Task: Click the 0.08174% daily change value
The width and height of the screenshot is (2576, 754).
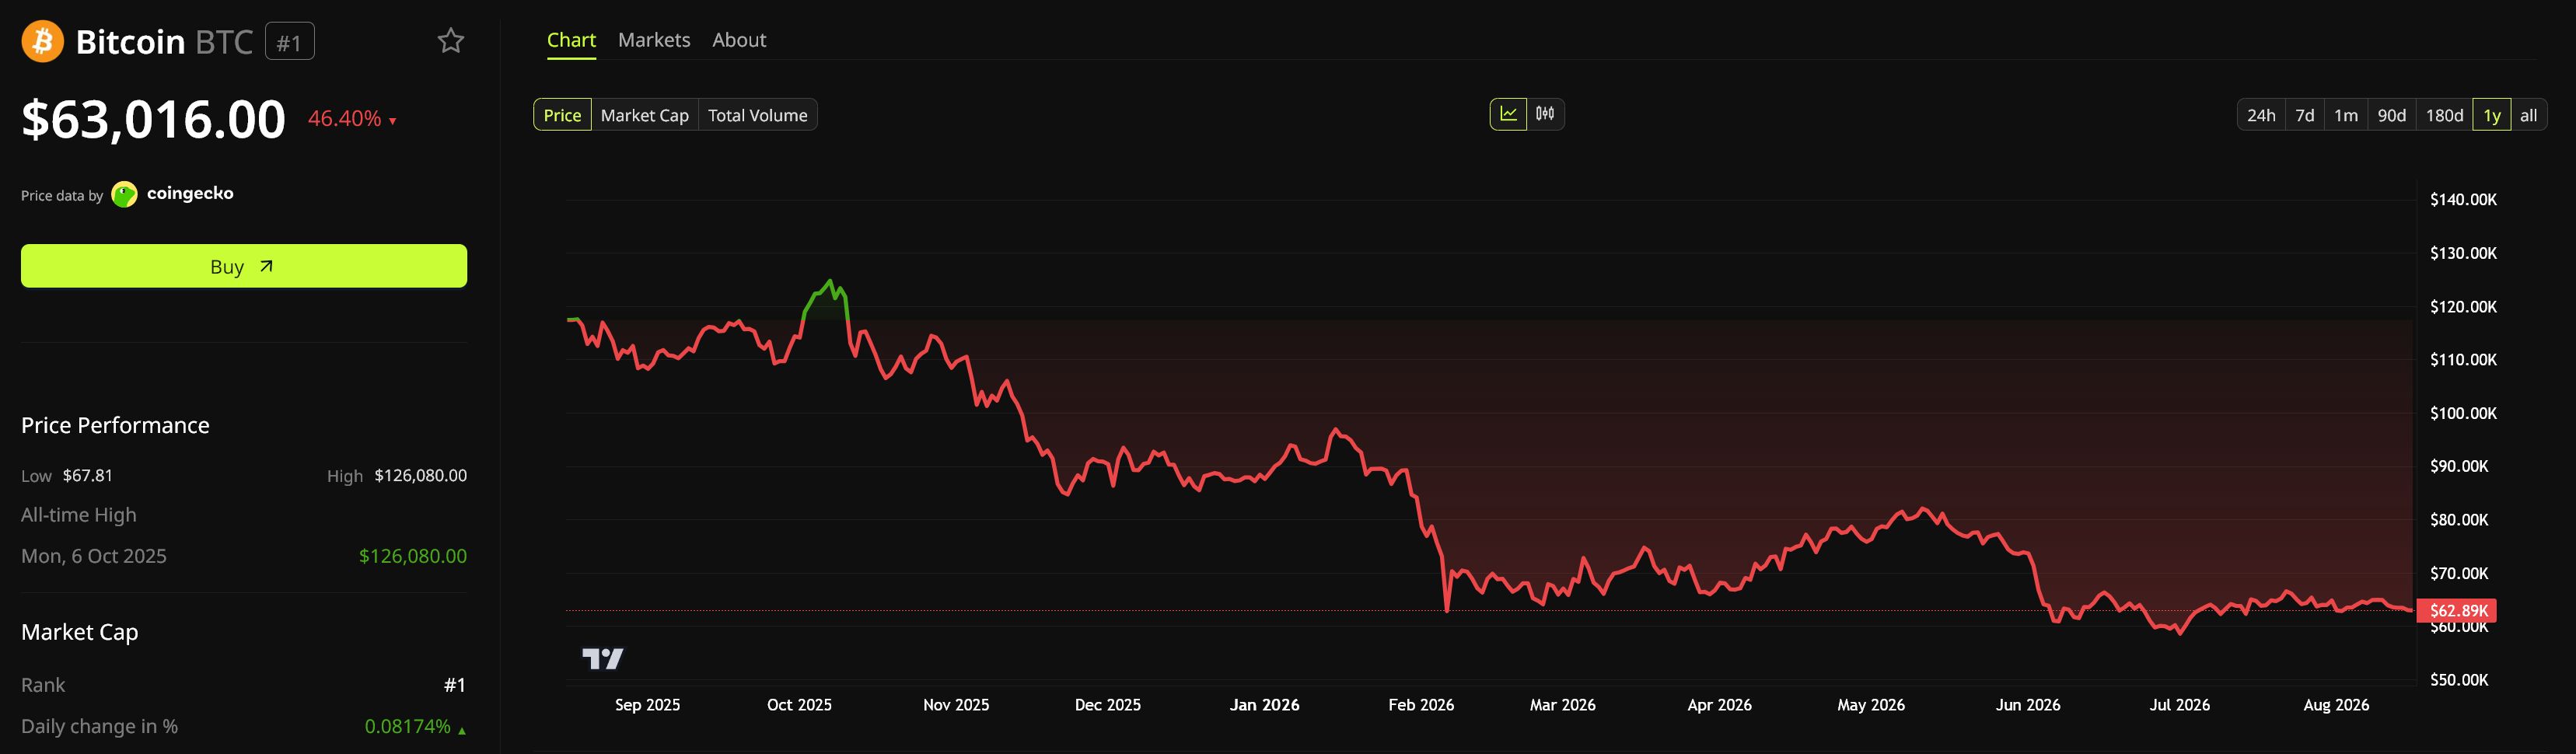Action: [407, 726]
